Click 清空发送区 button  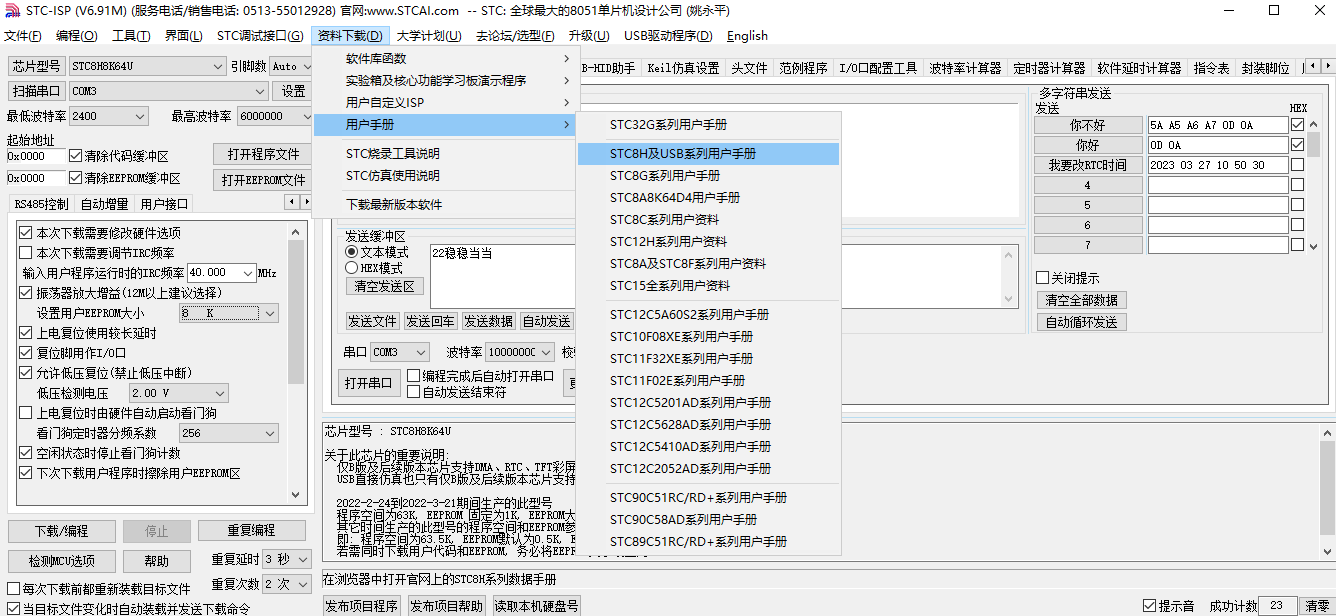[385, 286]
